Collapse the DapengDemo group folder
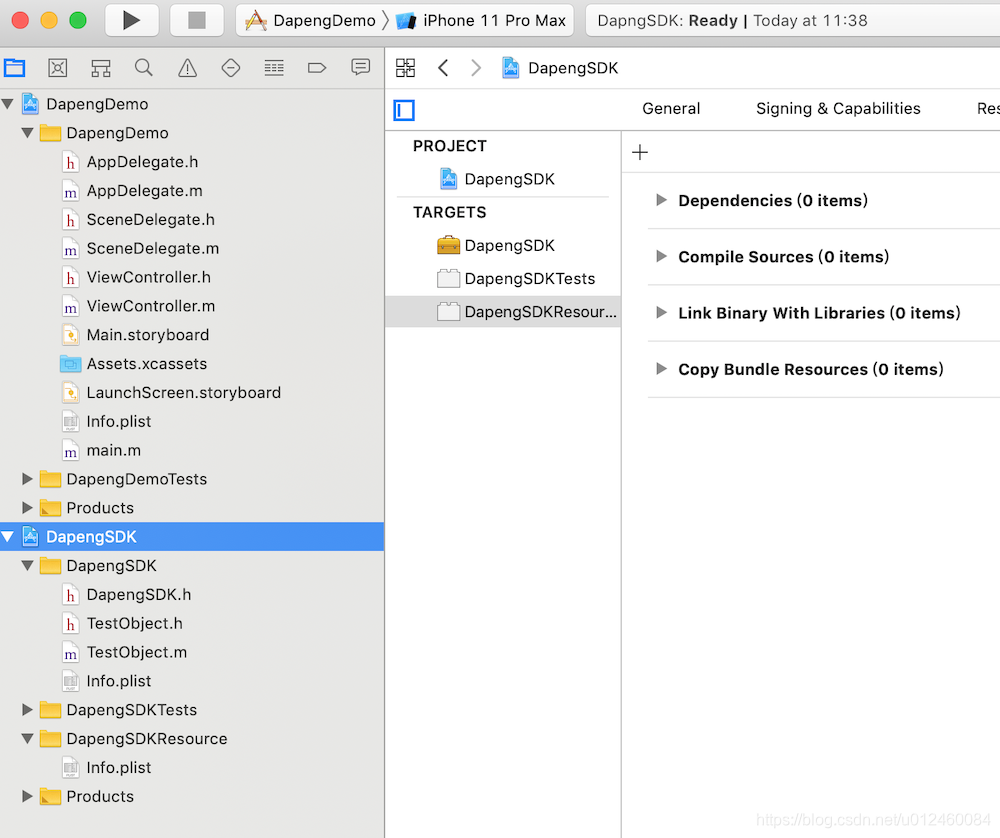1000x838 pixels. click(27, 133)
